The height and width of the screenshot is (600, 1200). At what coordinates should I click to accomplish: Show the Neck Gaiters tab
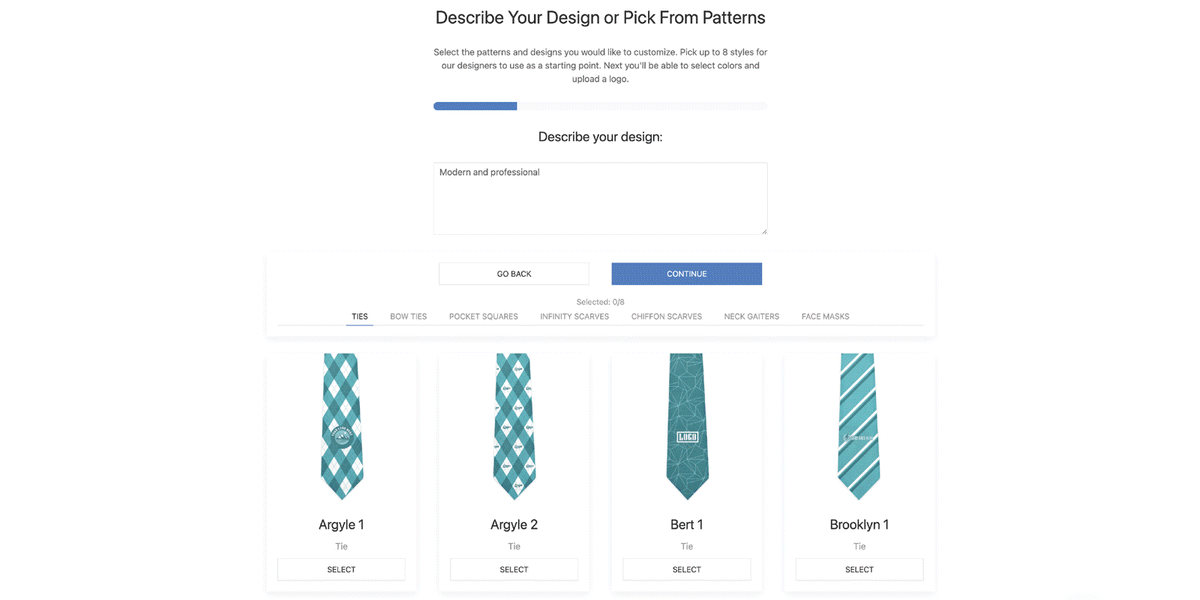point(751,317)
